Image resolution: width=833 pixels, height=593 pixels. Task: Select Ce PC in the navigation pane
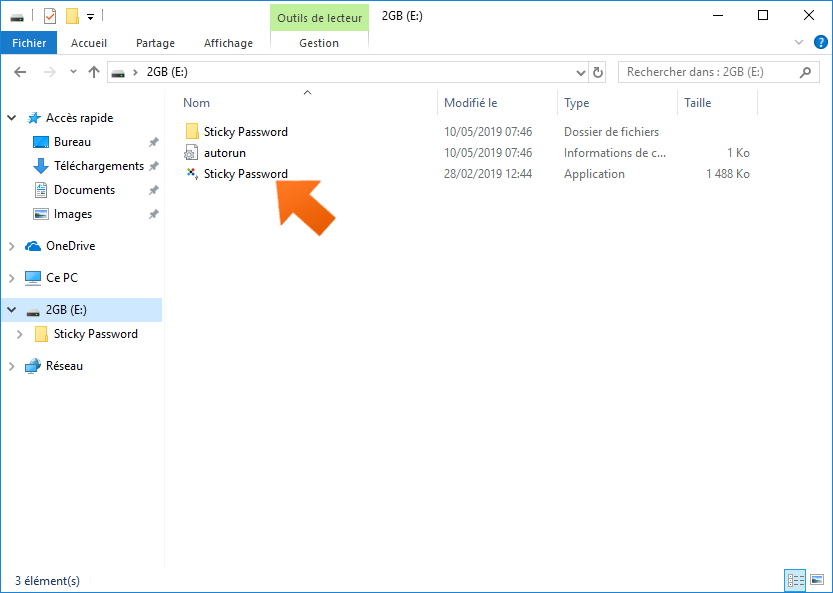point(62,278)
